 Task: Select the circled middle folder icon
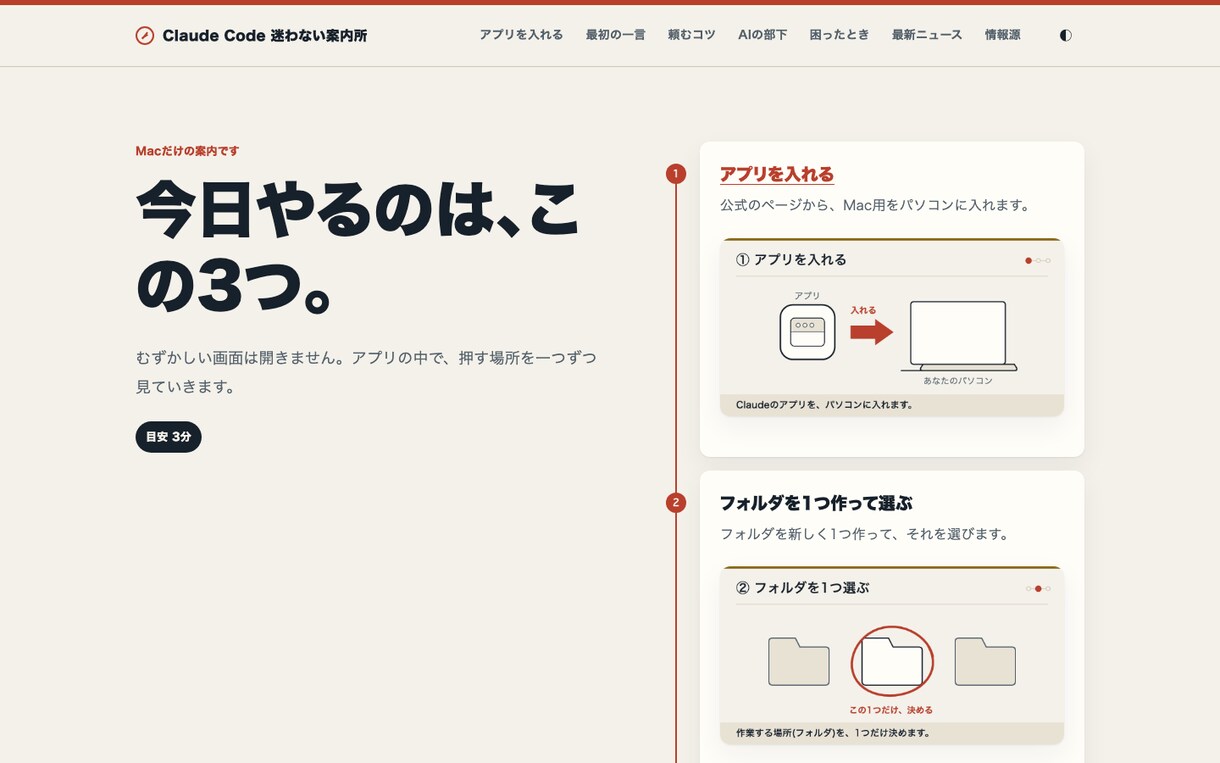coord(892,661)
